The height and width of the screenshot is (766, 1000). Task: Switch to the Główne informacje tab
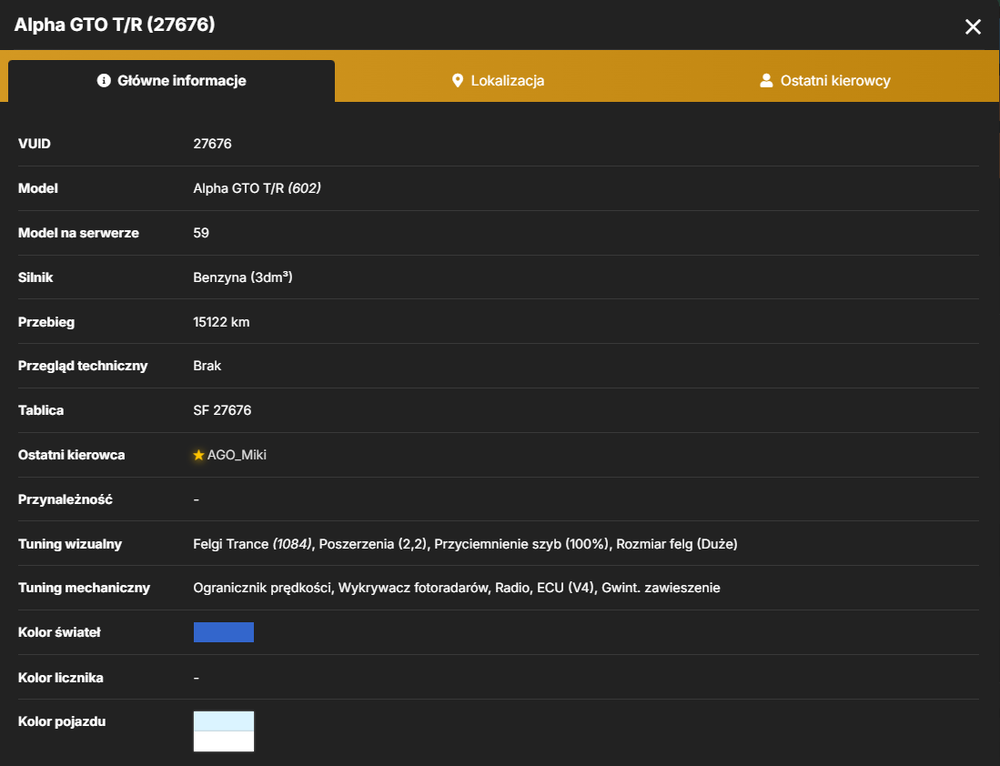point(172,81)
